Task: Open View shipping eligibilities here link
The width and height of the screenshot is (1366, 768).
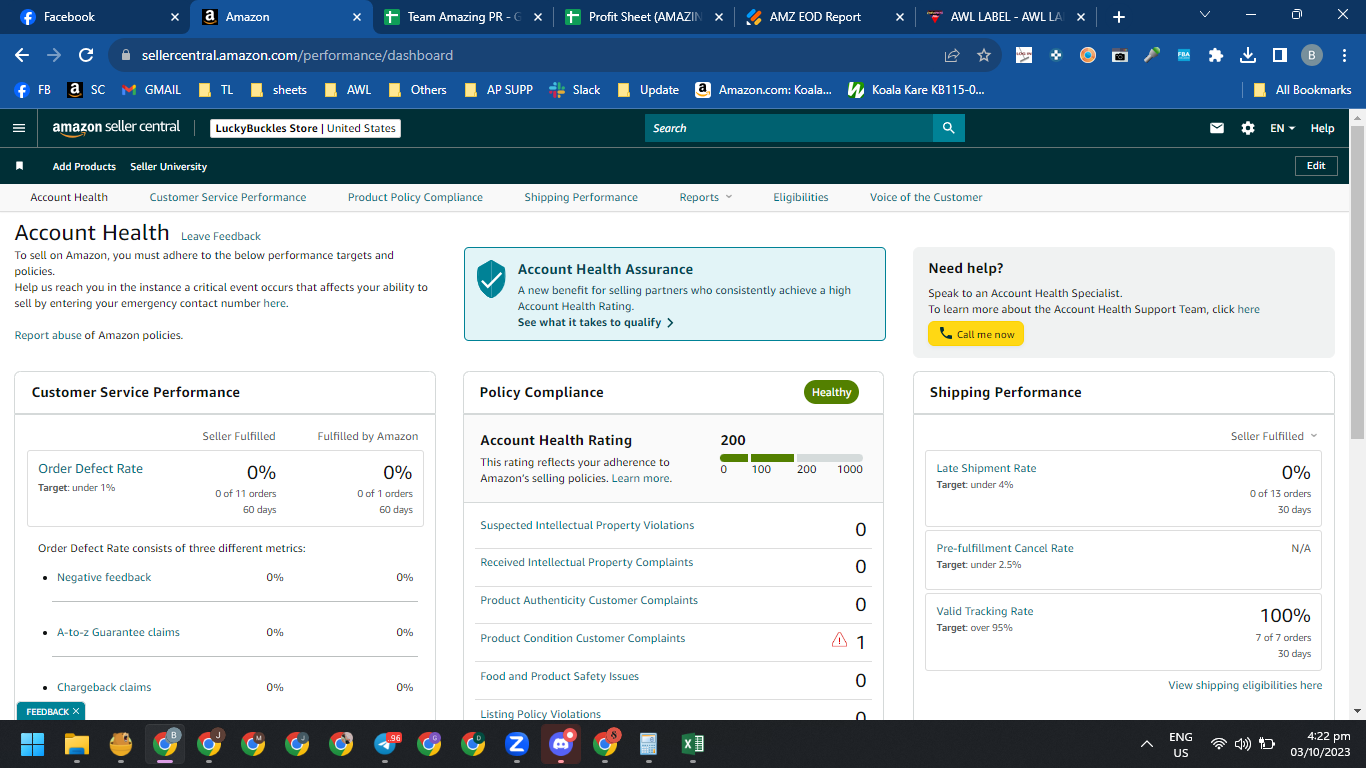Action: pos(1245,686)
